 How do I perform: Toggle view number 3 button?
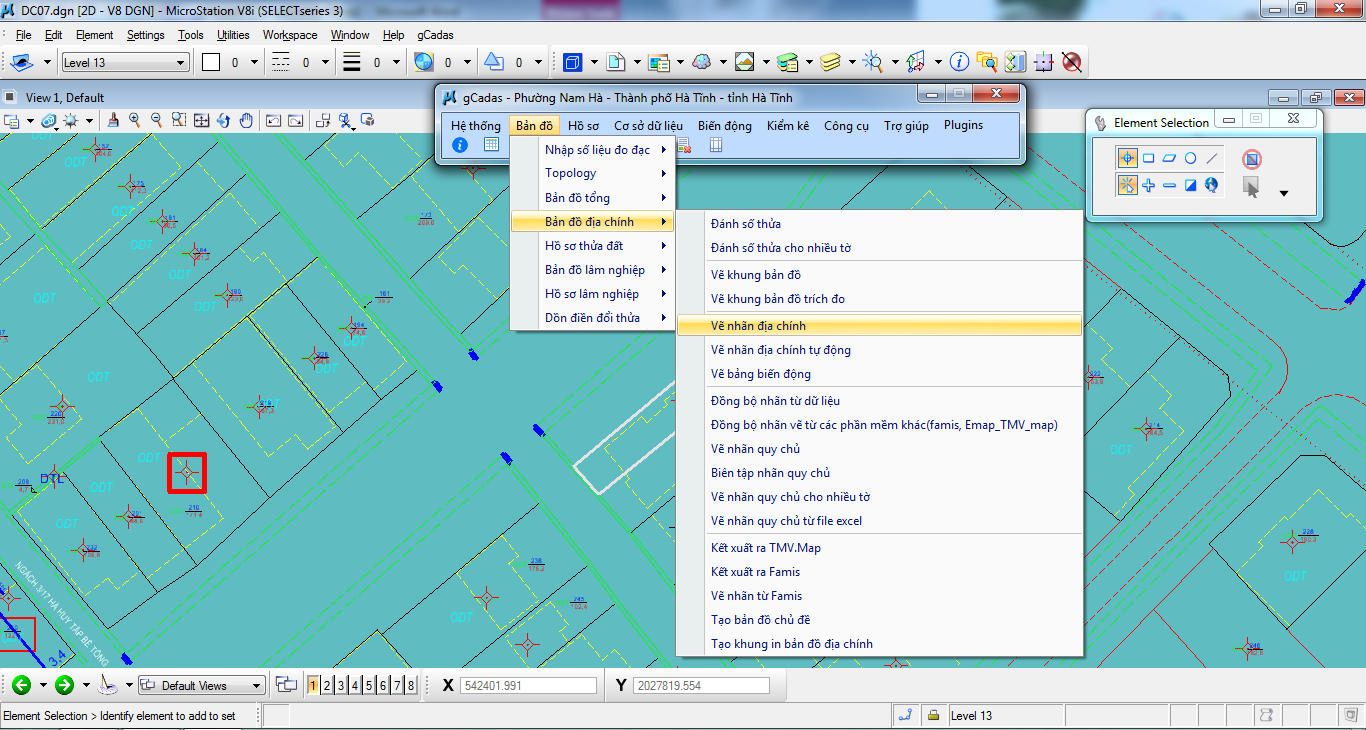click(341, 685)
